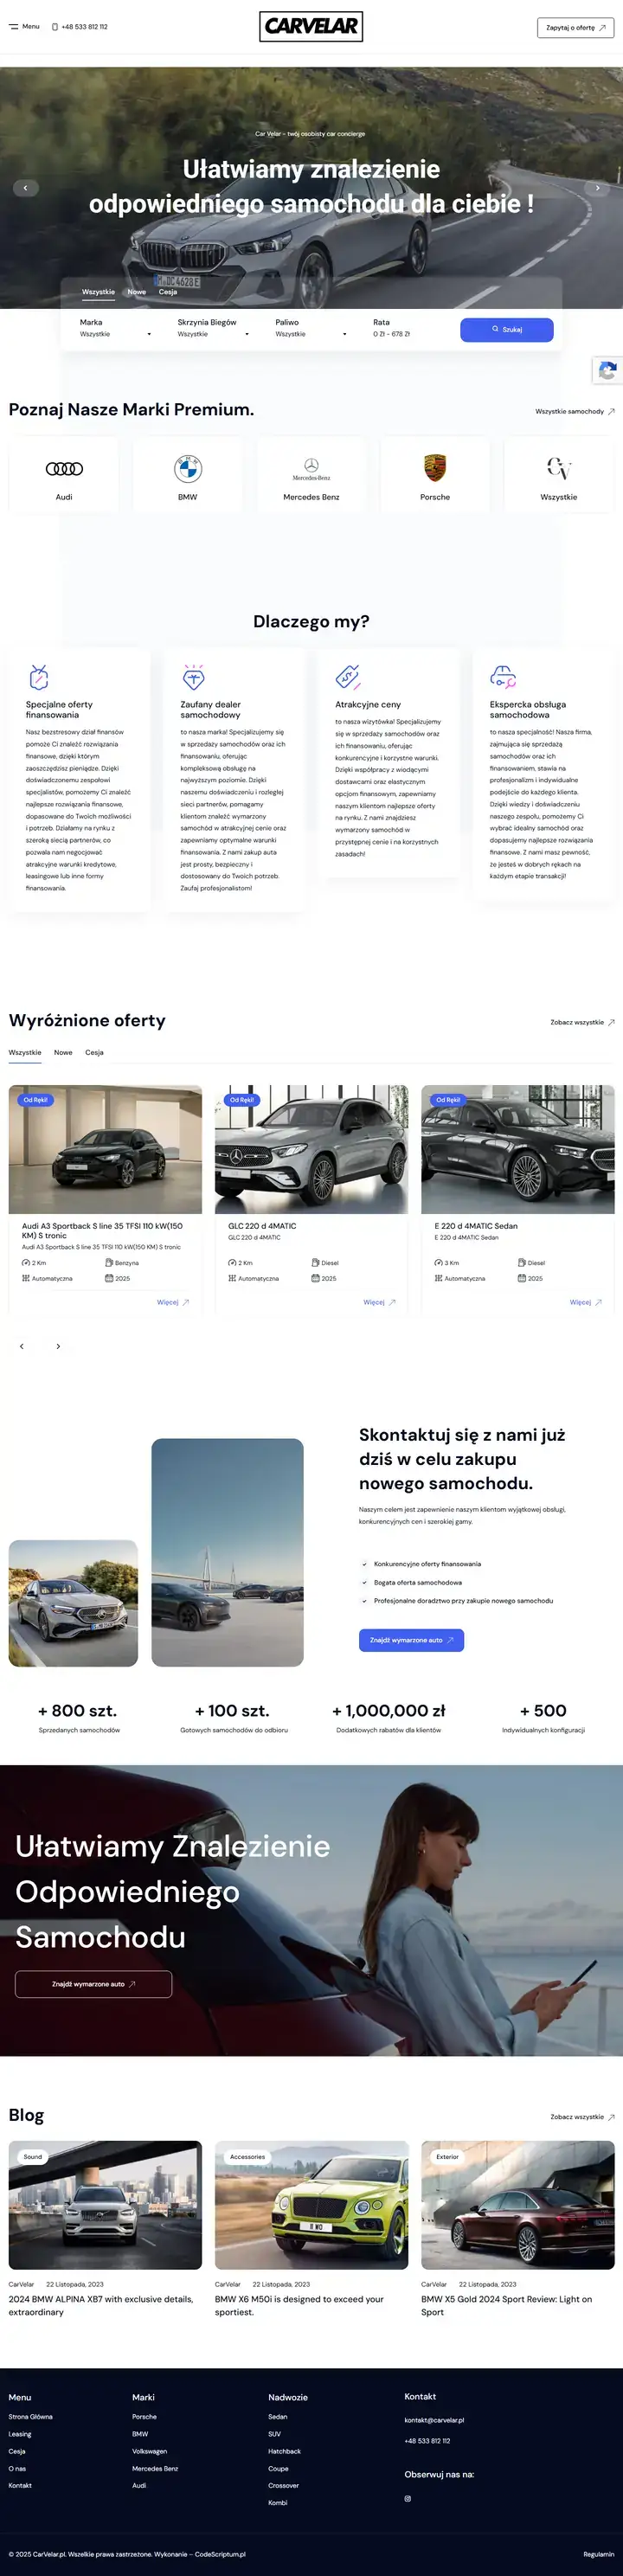Open O nas footer link
The width and height of the screenshot is (623, 2576).
pyautogui.click(x=17, y=2468)
